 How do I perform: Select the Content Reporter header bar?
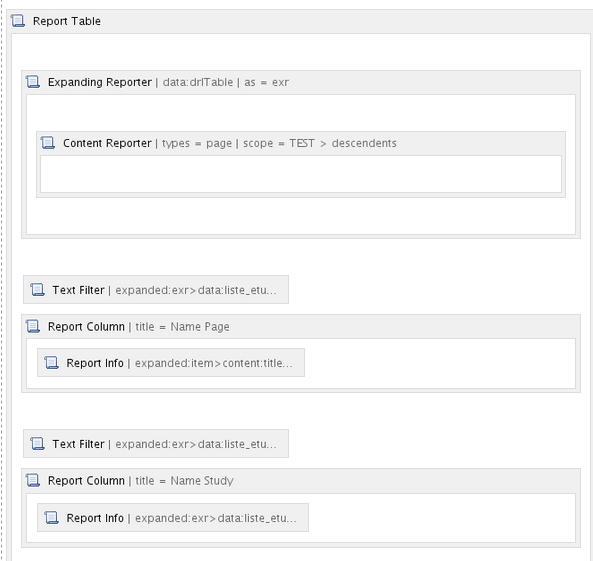301,143
